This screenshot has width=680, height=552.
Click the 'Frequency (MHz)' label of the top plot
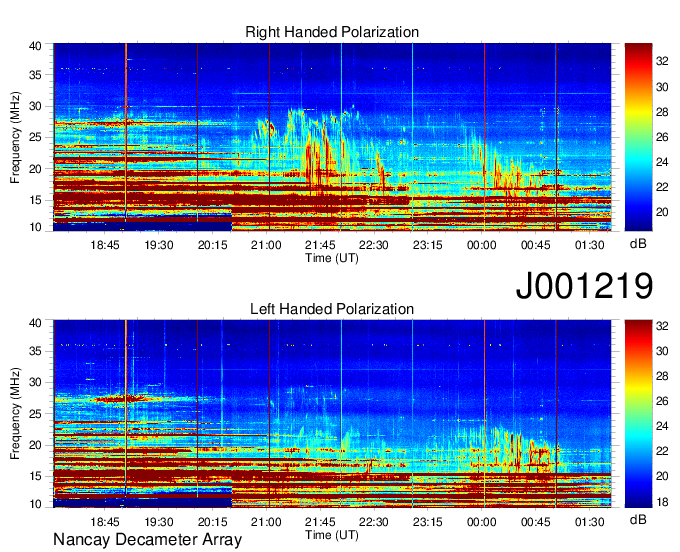15,137
